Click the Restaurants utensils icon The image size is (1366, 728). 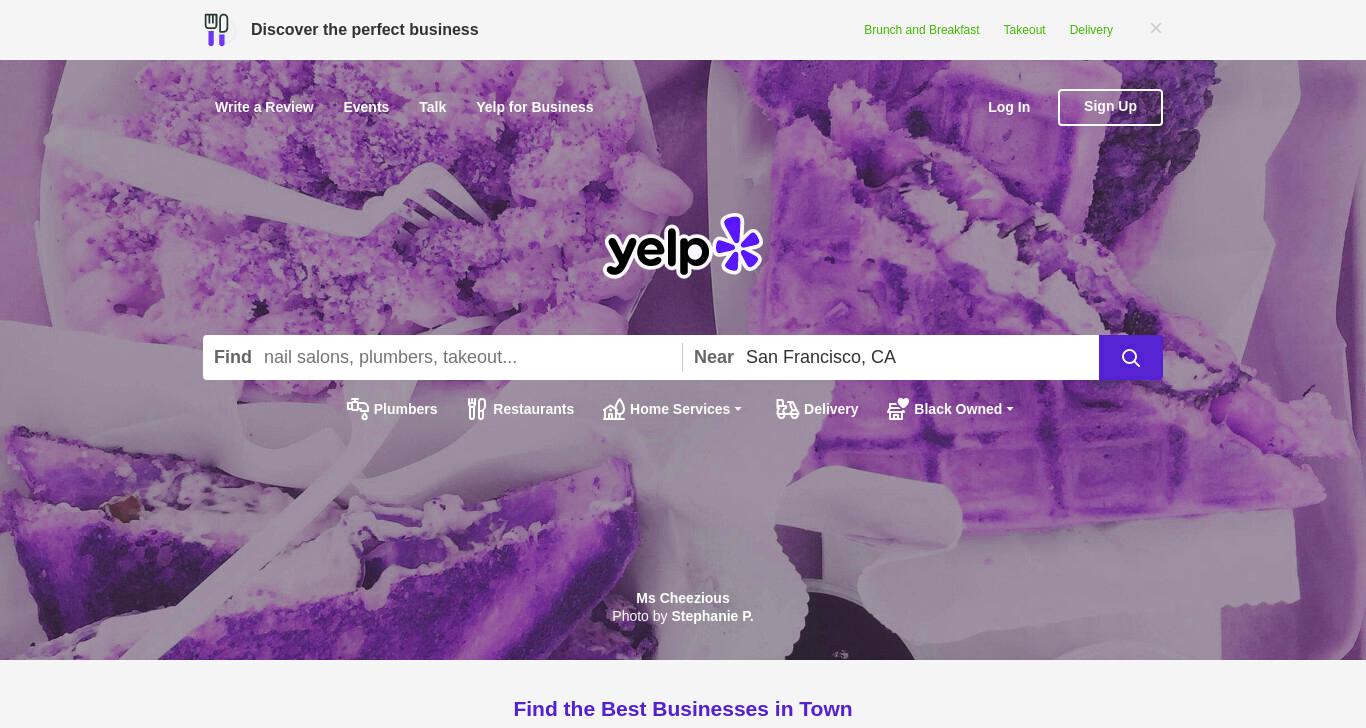tap(477, 408)
